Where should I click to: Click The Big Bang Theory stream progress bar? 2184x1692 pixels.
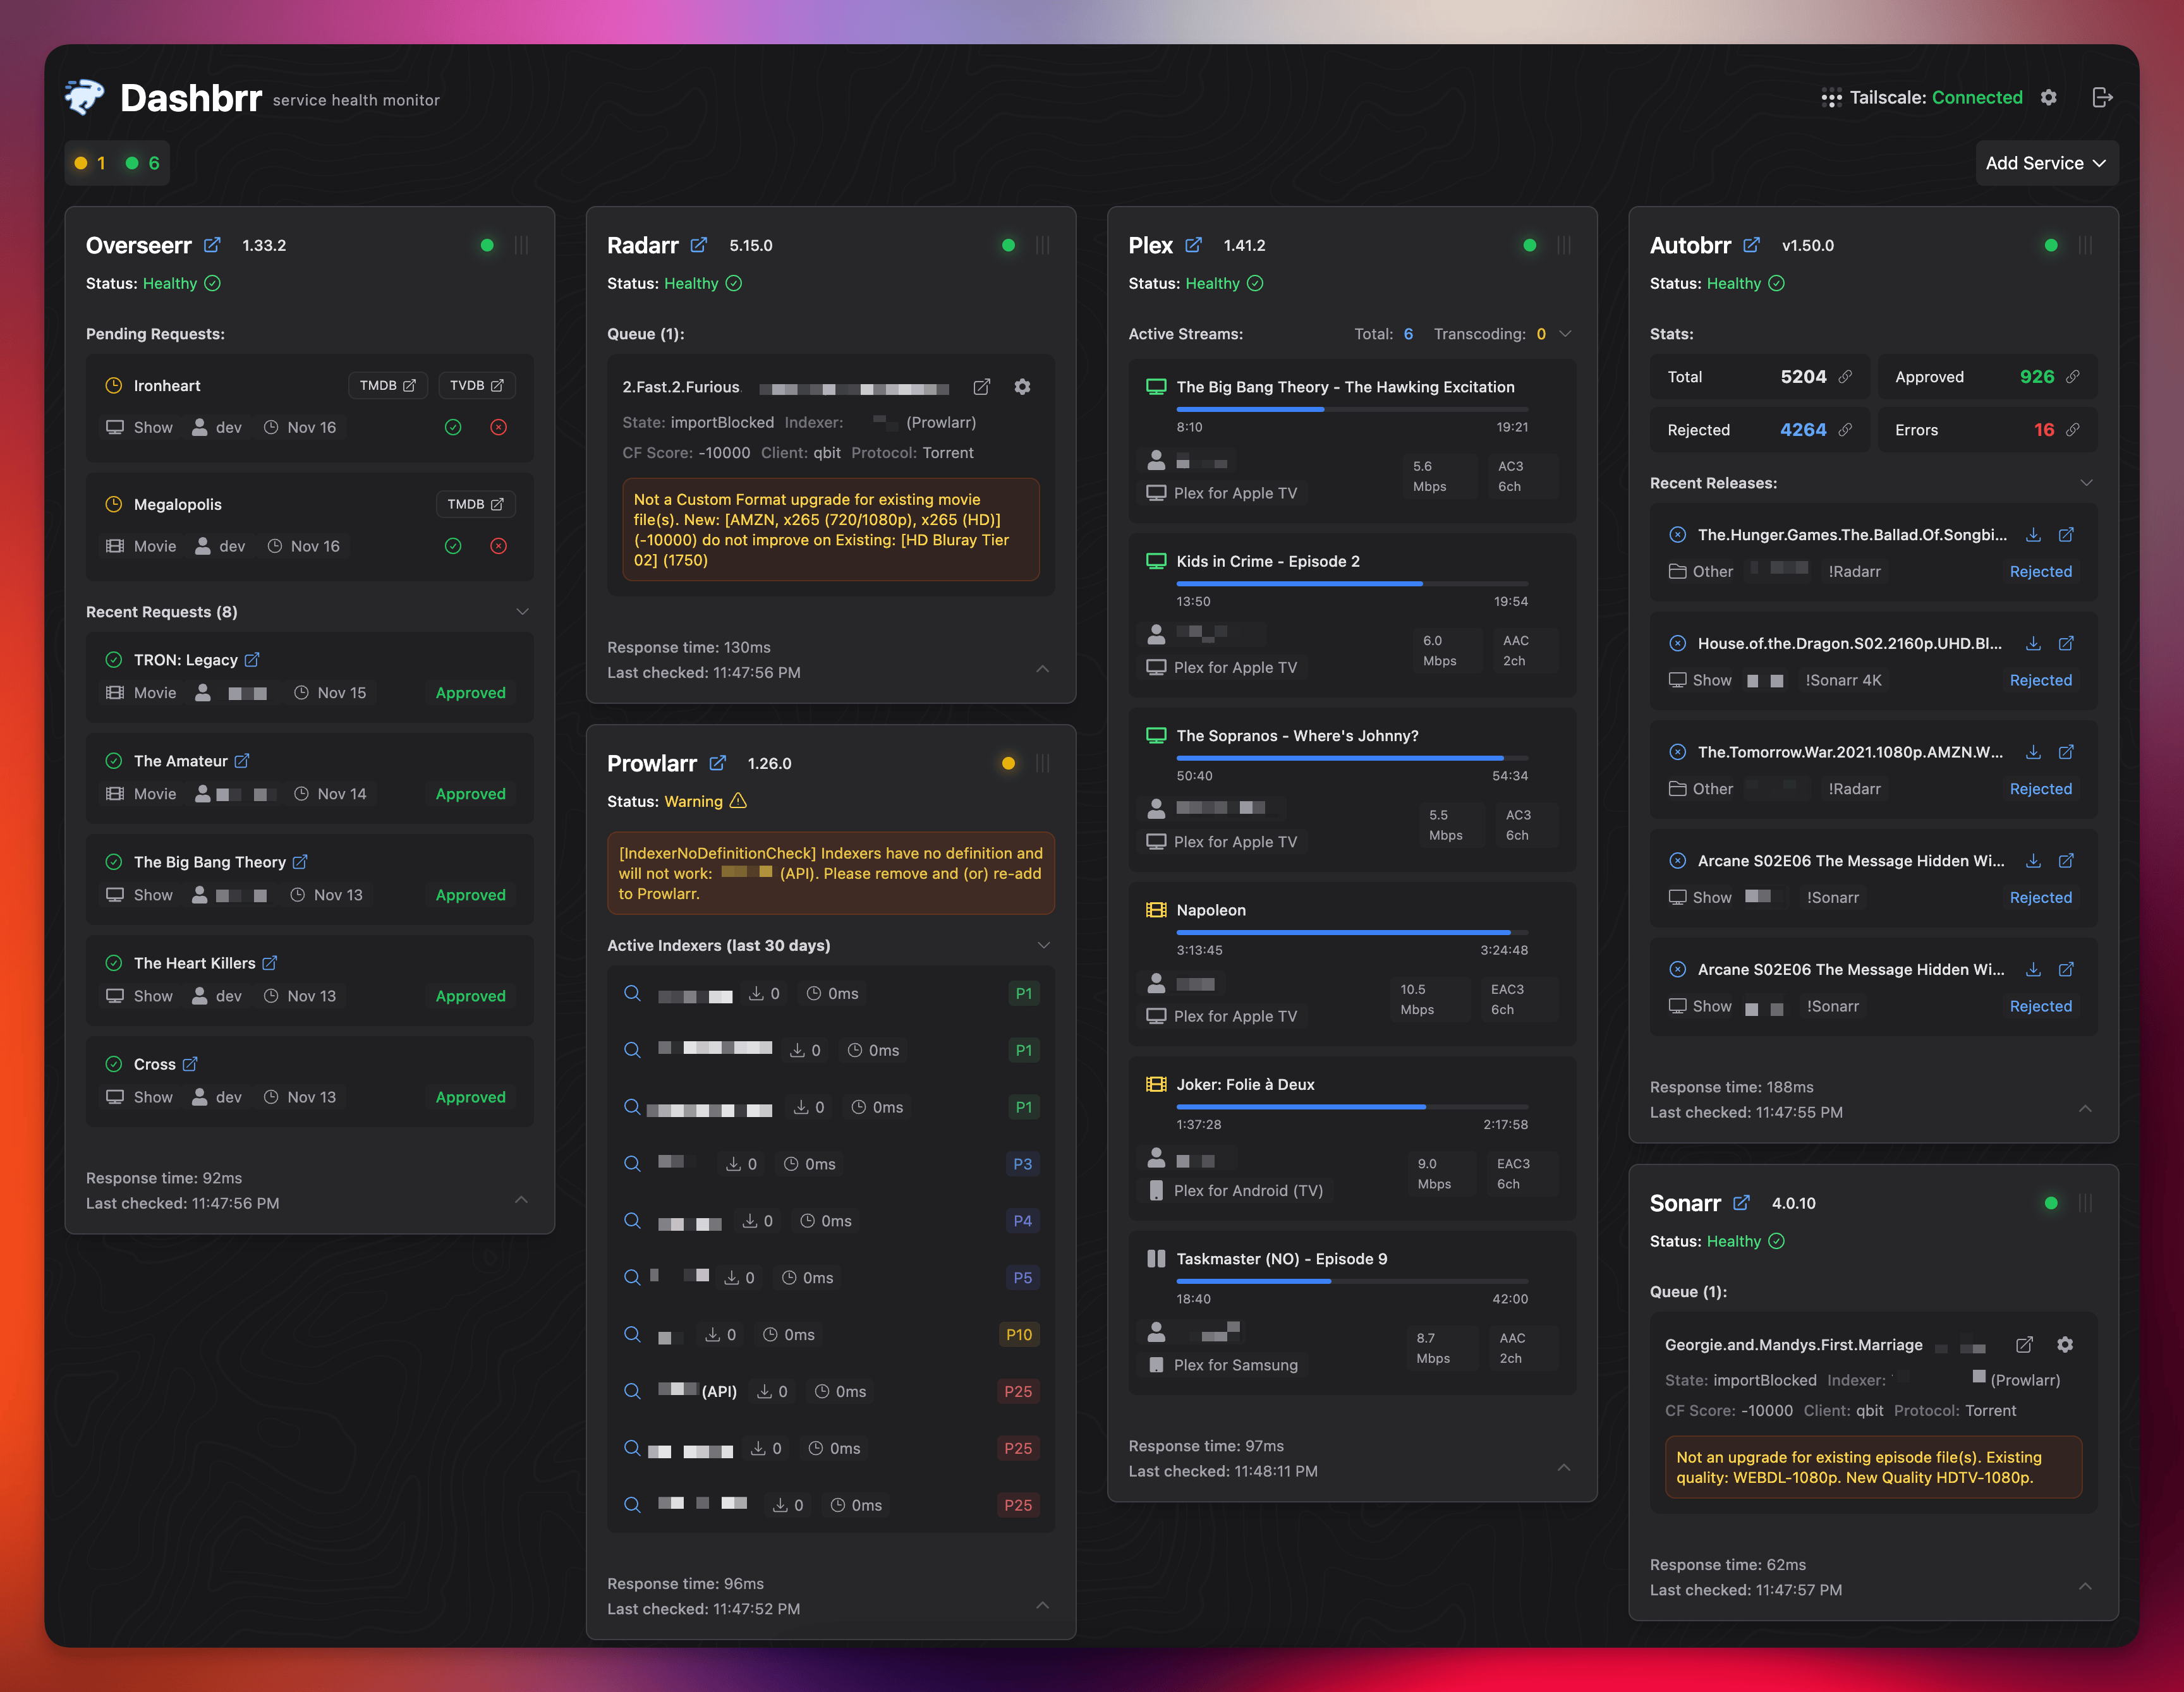click(x=1352, y=409)
